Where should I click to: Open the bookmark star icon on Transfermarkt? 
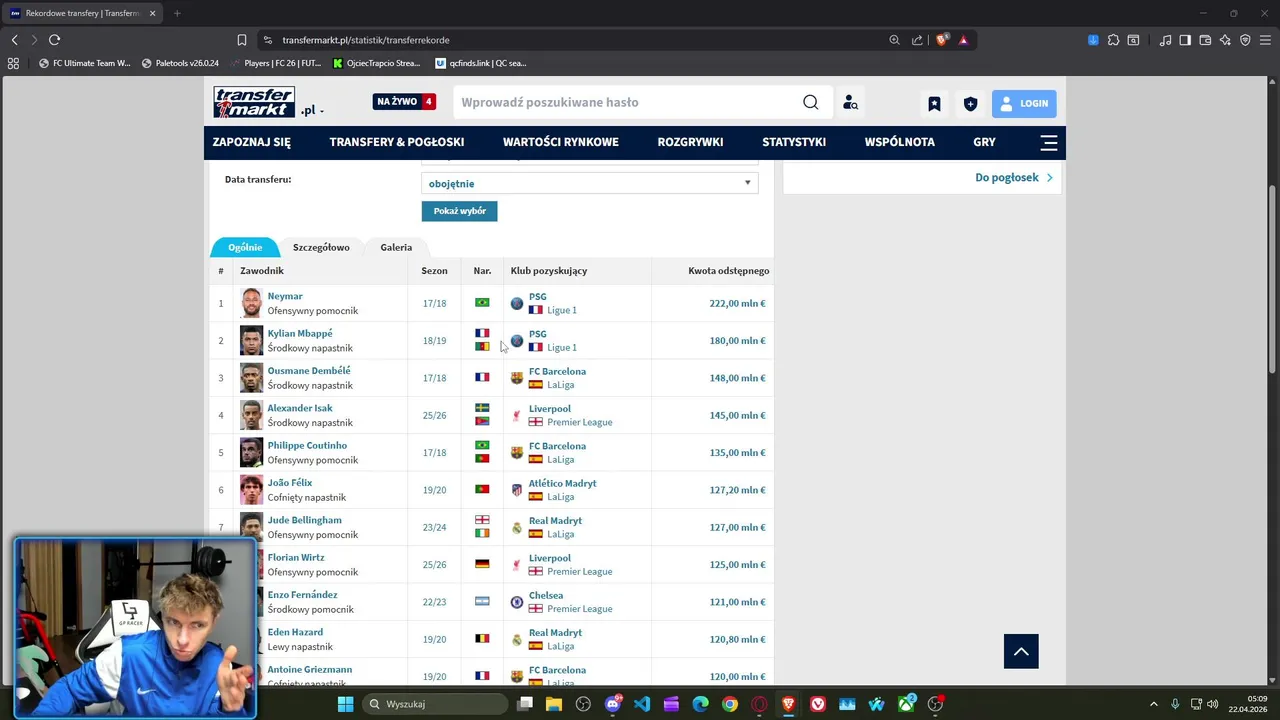pos(934,103)
